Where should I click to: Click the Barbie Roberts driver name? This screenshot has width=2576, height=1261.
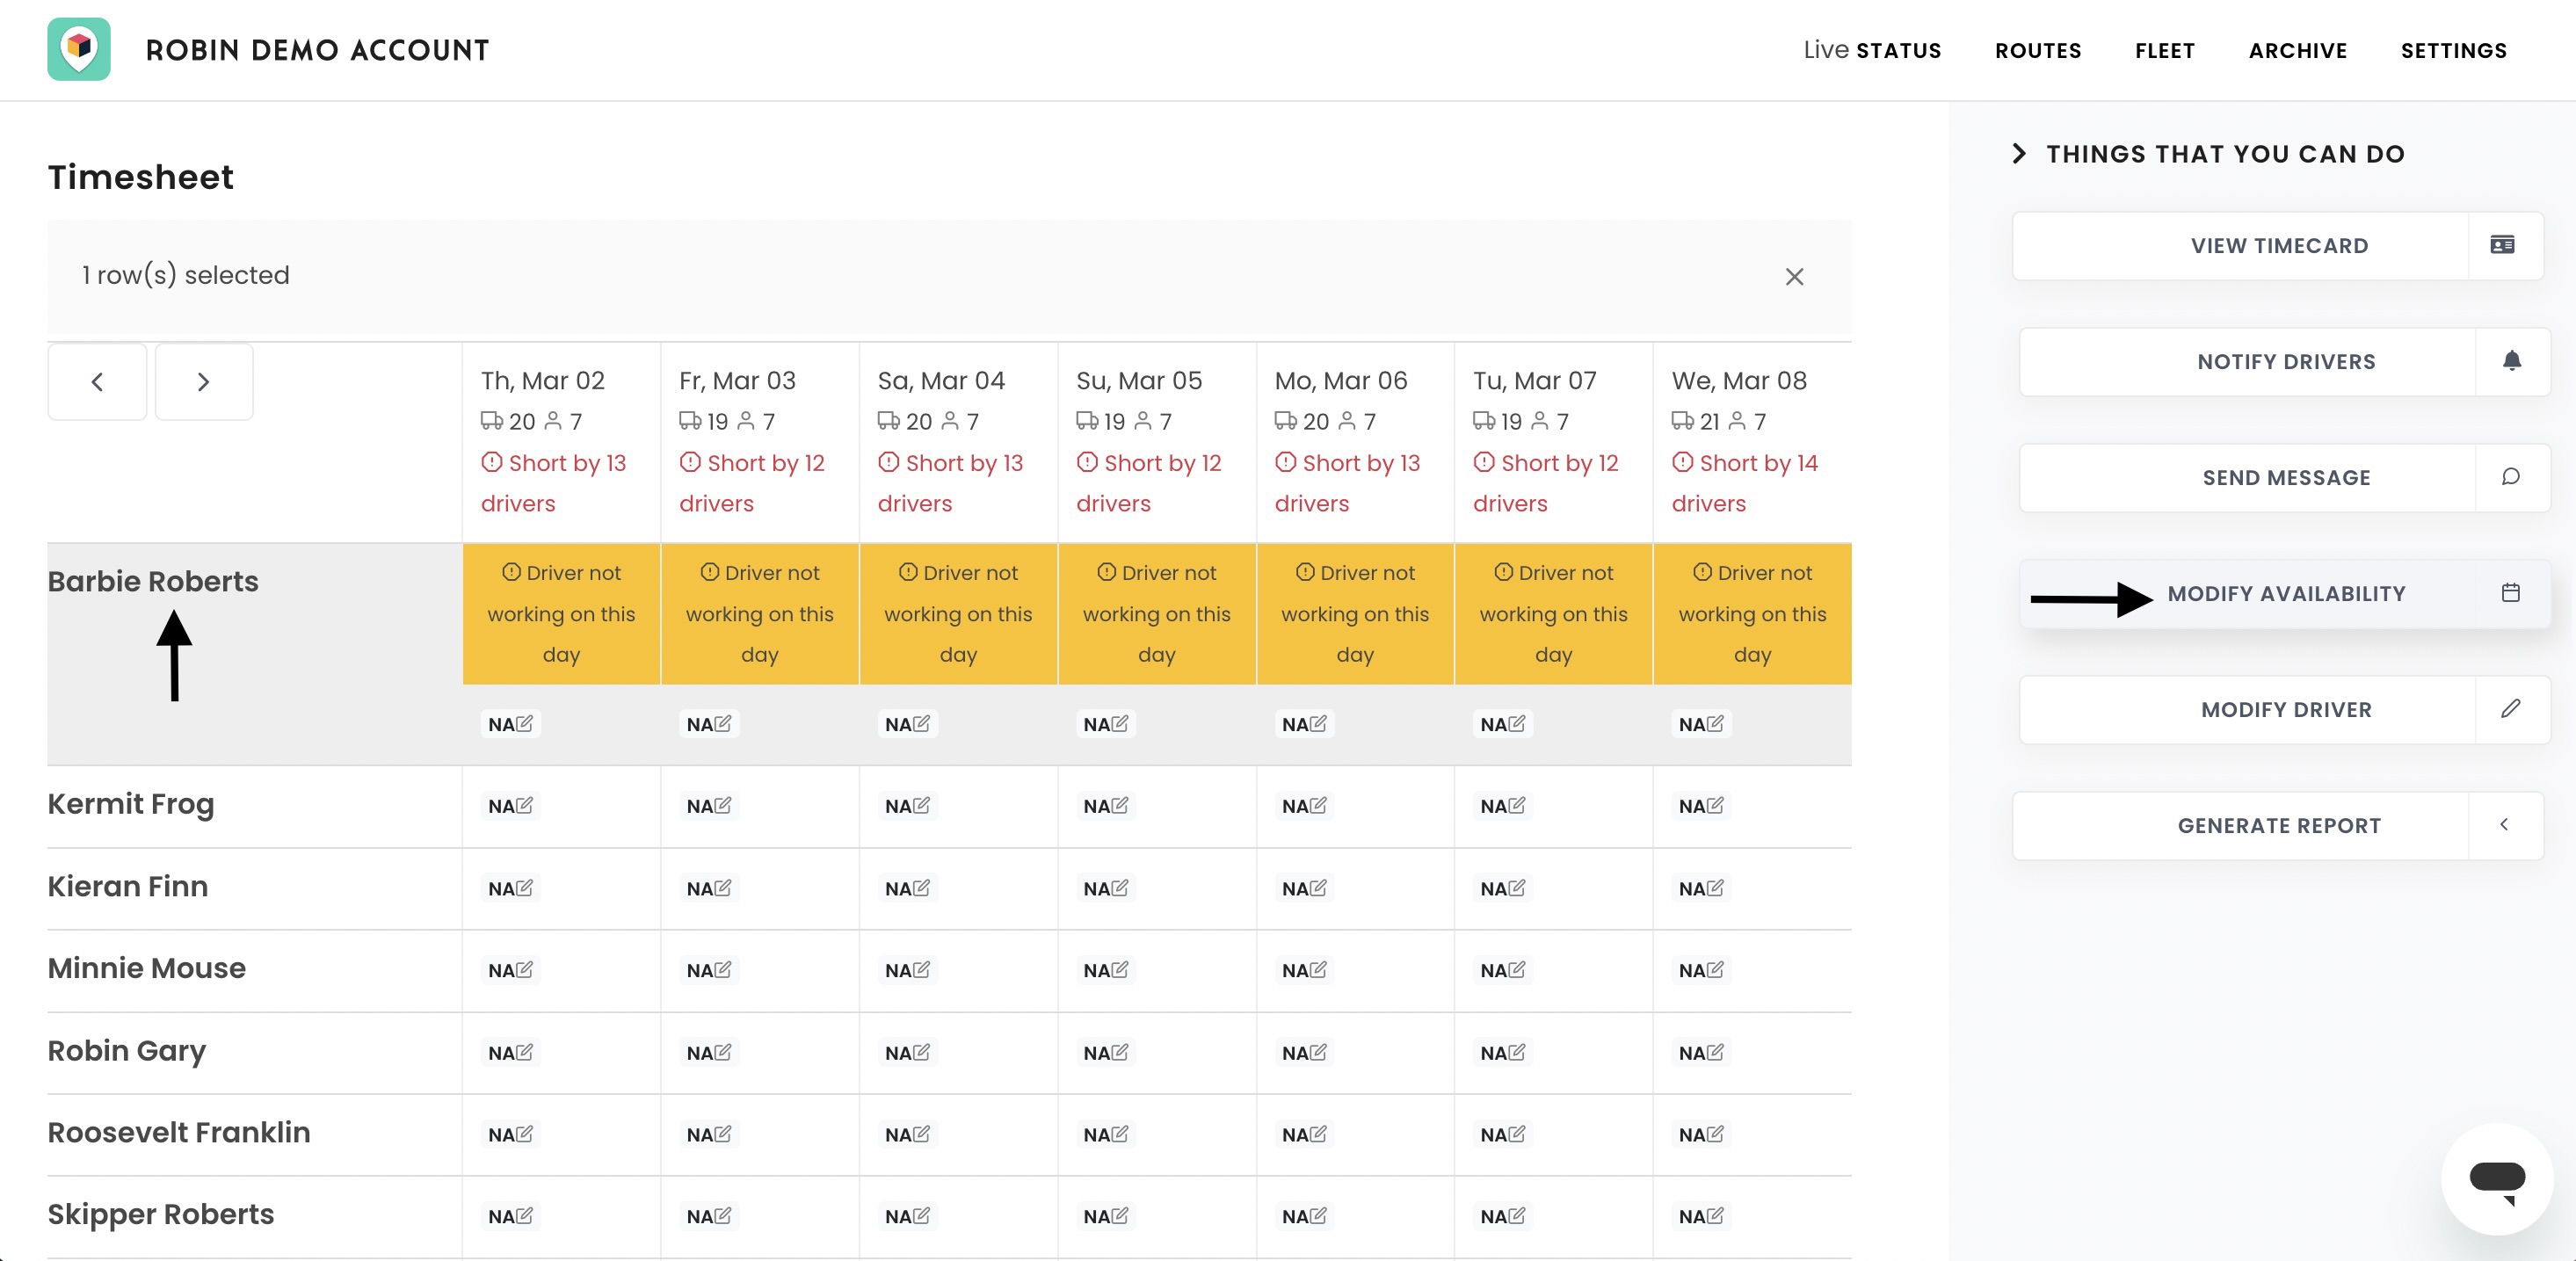(153, 581)
